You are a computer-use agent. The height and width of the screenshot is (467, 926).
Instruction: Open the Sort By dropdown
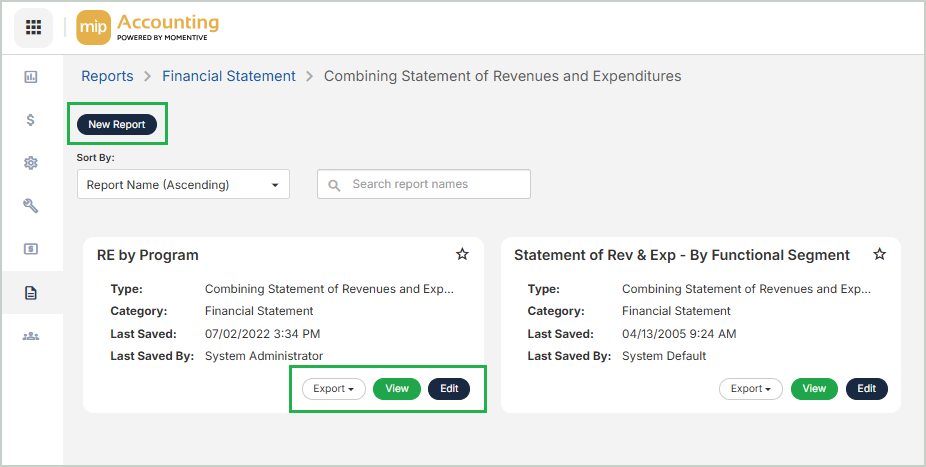(183, 185)
